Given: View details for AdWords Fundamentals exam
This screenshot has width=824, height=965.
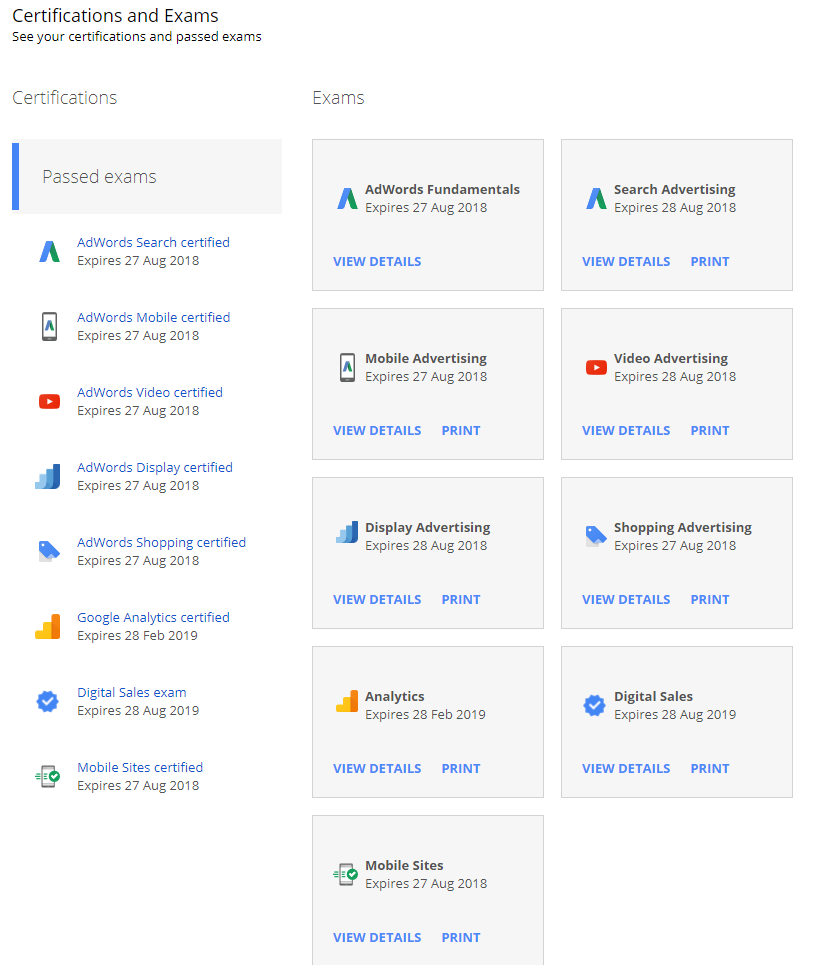Looking at the screenshot, I should (x=377, y=262).
